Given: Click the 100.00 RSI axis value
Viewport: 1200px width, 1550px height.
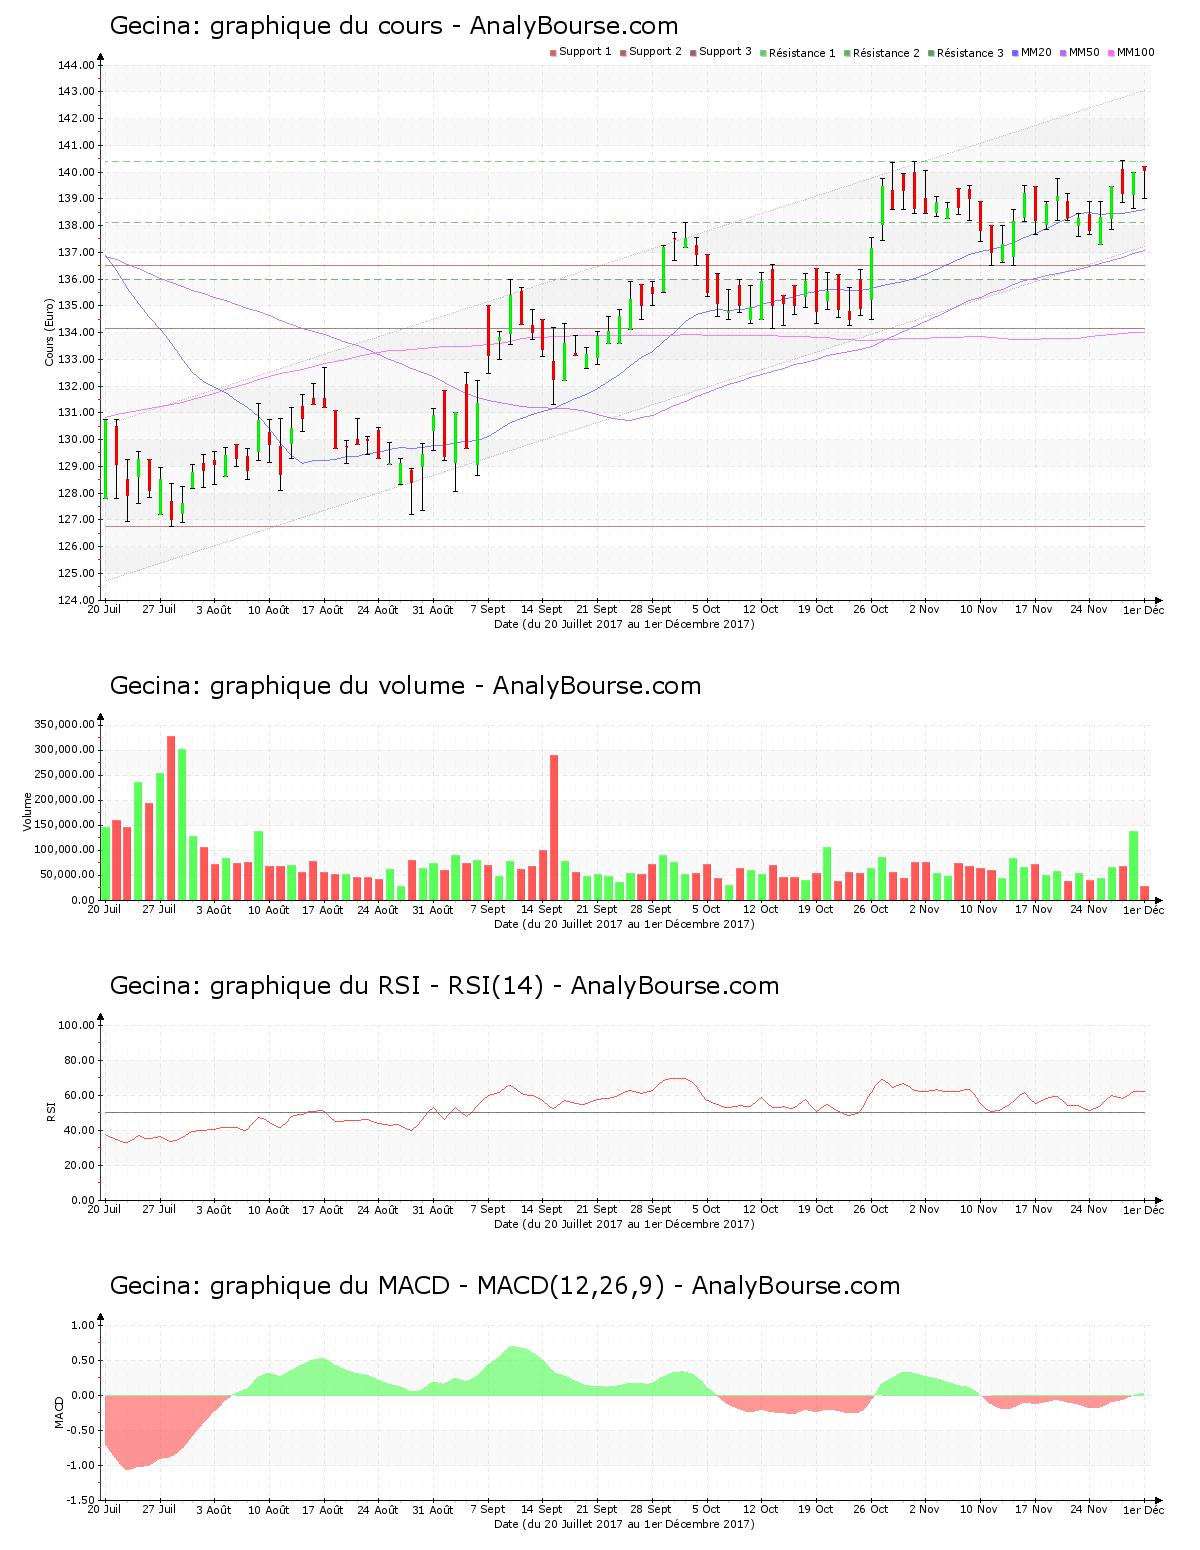Looking at the screenshot, I should 77,1025.
